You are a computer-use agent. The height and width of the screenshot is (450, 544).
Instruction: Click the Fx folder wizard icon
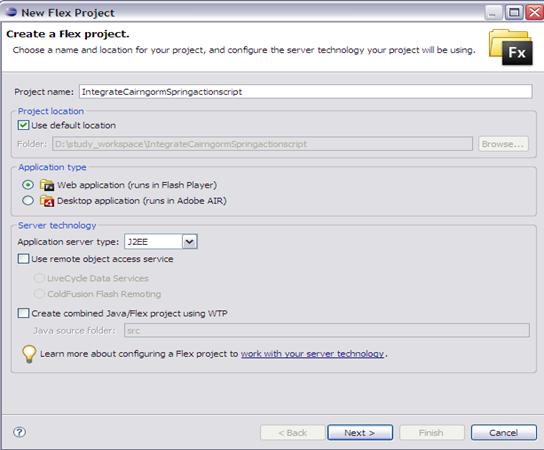(x=510, y=47)
